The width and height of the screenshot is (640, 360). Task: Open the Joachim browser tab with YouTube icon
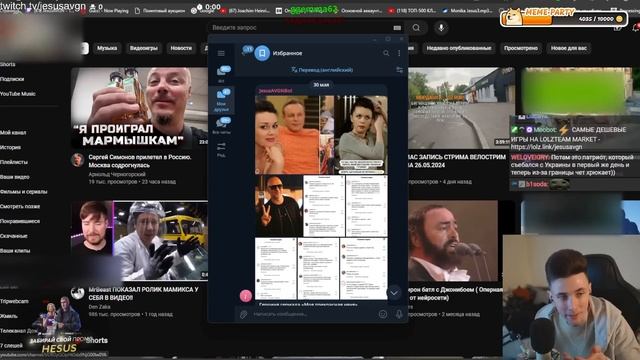245,11
